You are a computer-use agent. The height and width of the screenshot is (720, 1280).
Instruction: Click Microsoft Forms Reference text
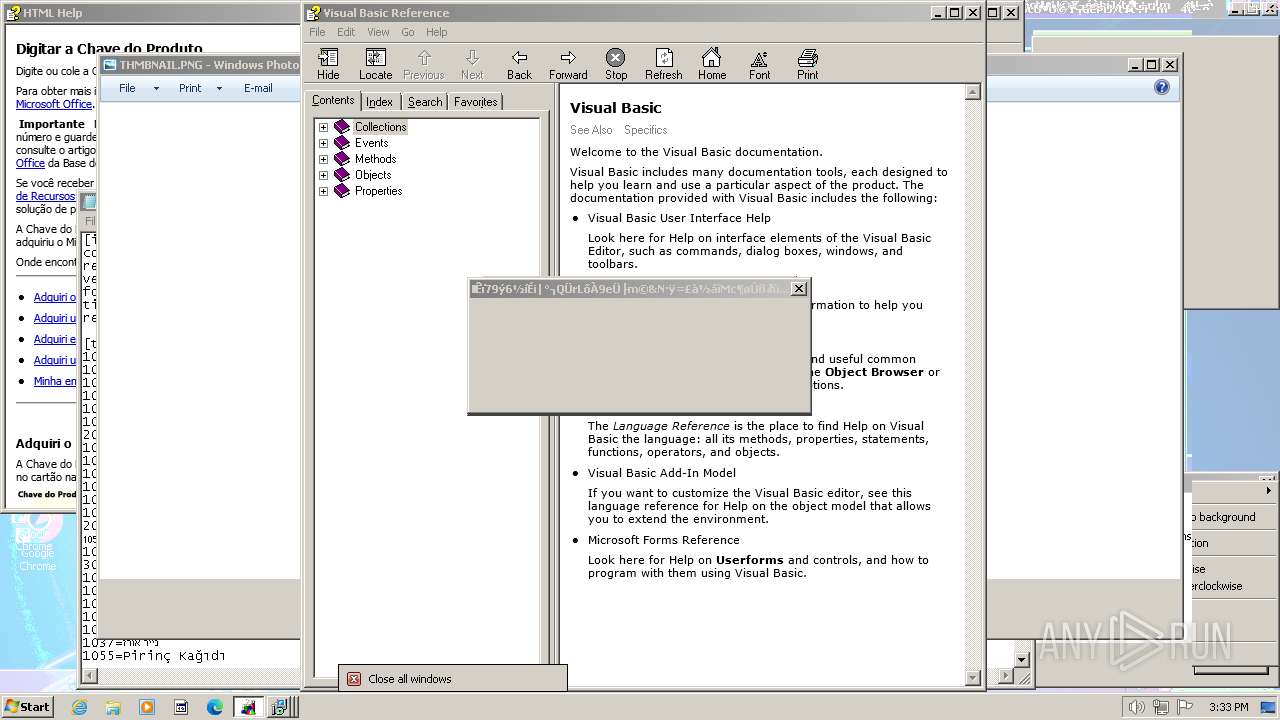tap(663, 540)
